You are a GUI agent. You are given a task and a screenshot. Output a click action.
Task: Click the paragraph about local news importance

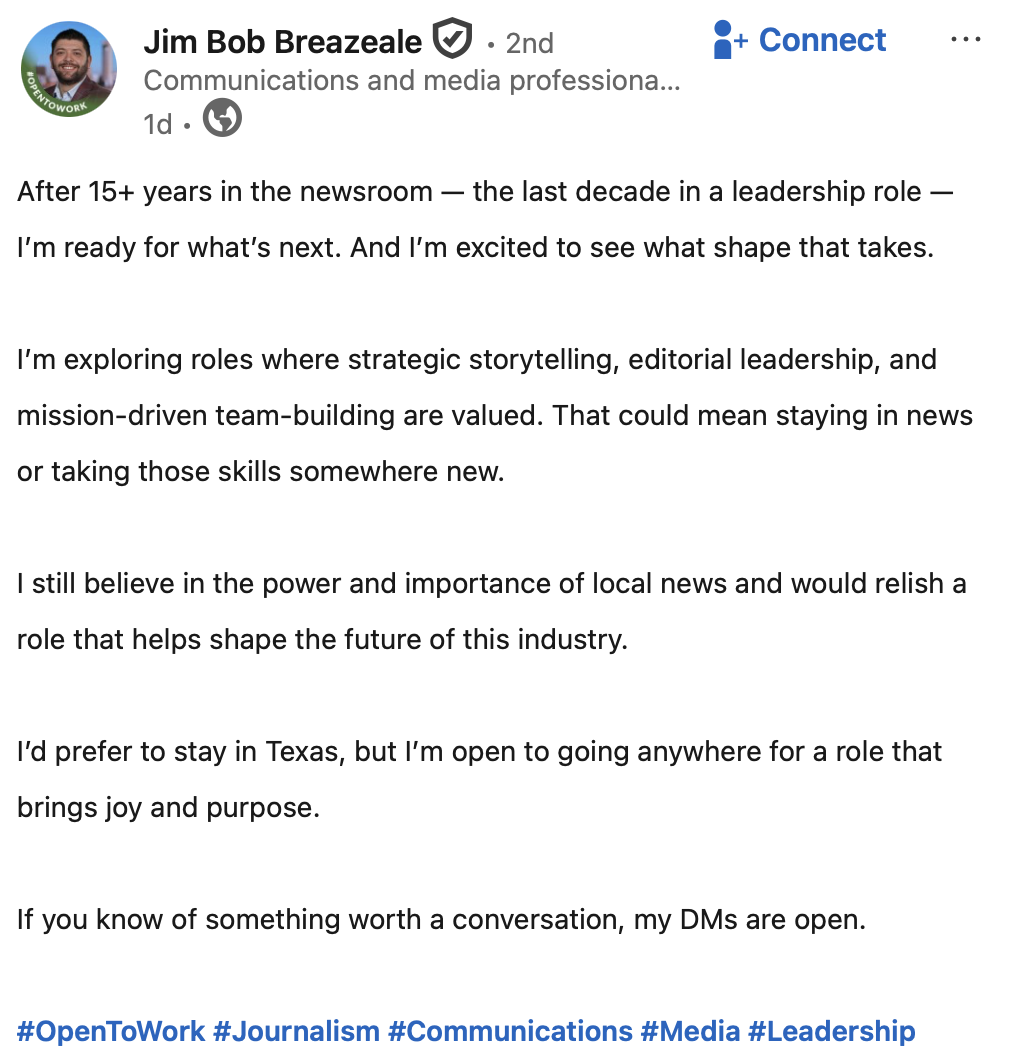490,611
